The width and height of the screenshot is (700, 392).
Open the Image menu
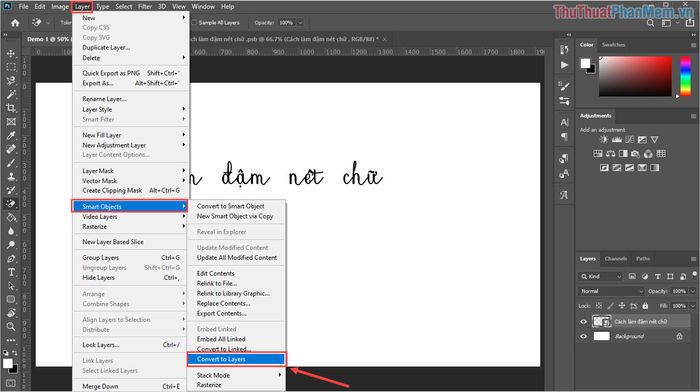tap(60, 6)
